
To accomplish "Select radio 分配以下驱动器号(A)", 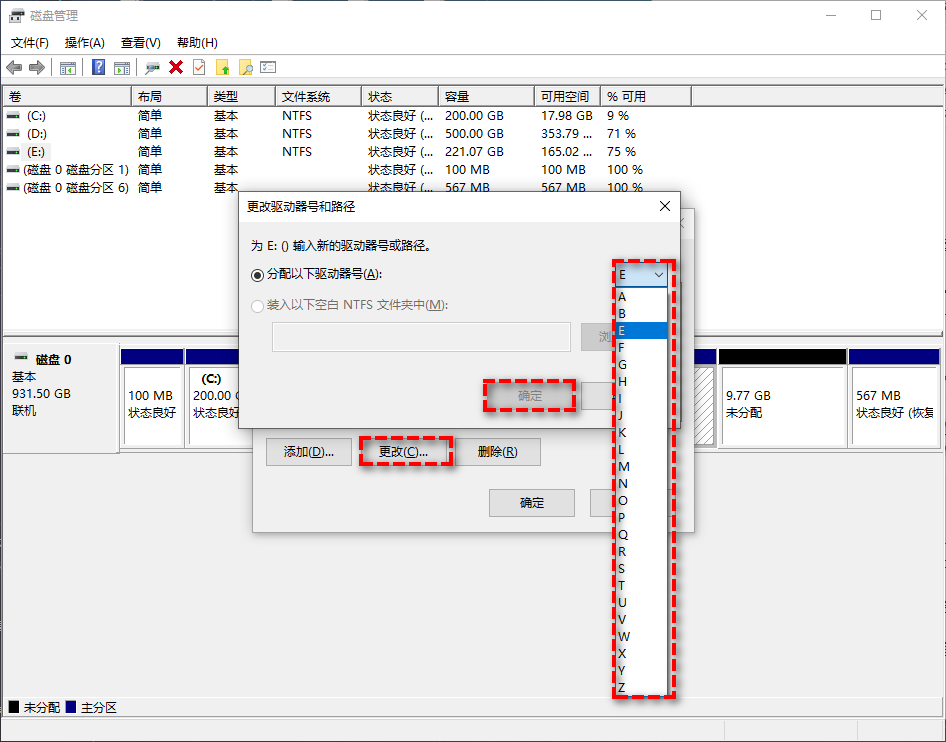I will pos(257,275).
